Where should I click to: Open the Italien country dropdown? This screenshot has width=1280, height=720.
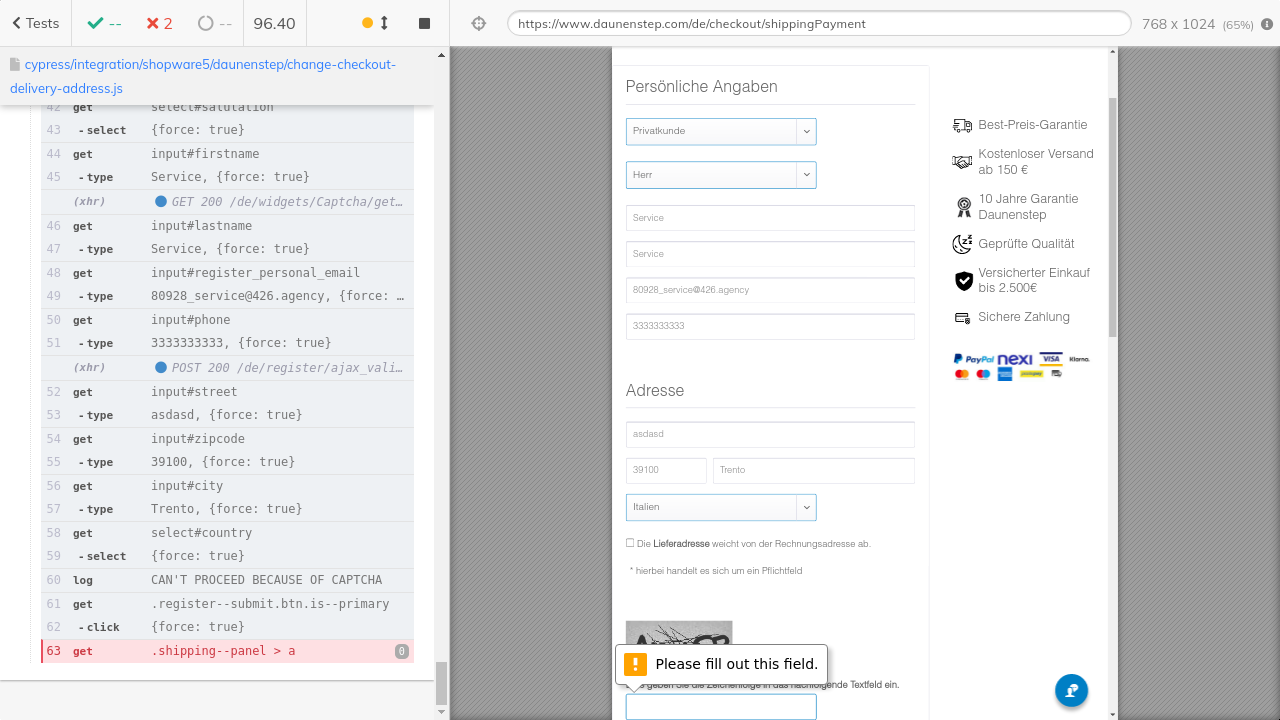click(720, 508)
